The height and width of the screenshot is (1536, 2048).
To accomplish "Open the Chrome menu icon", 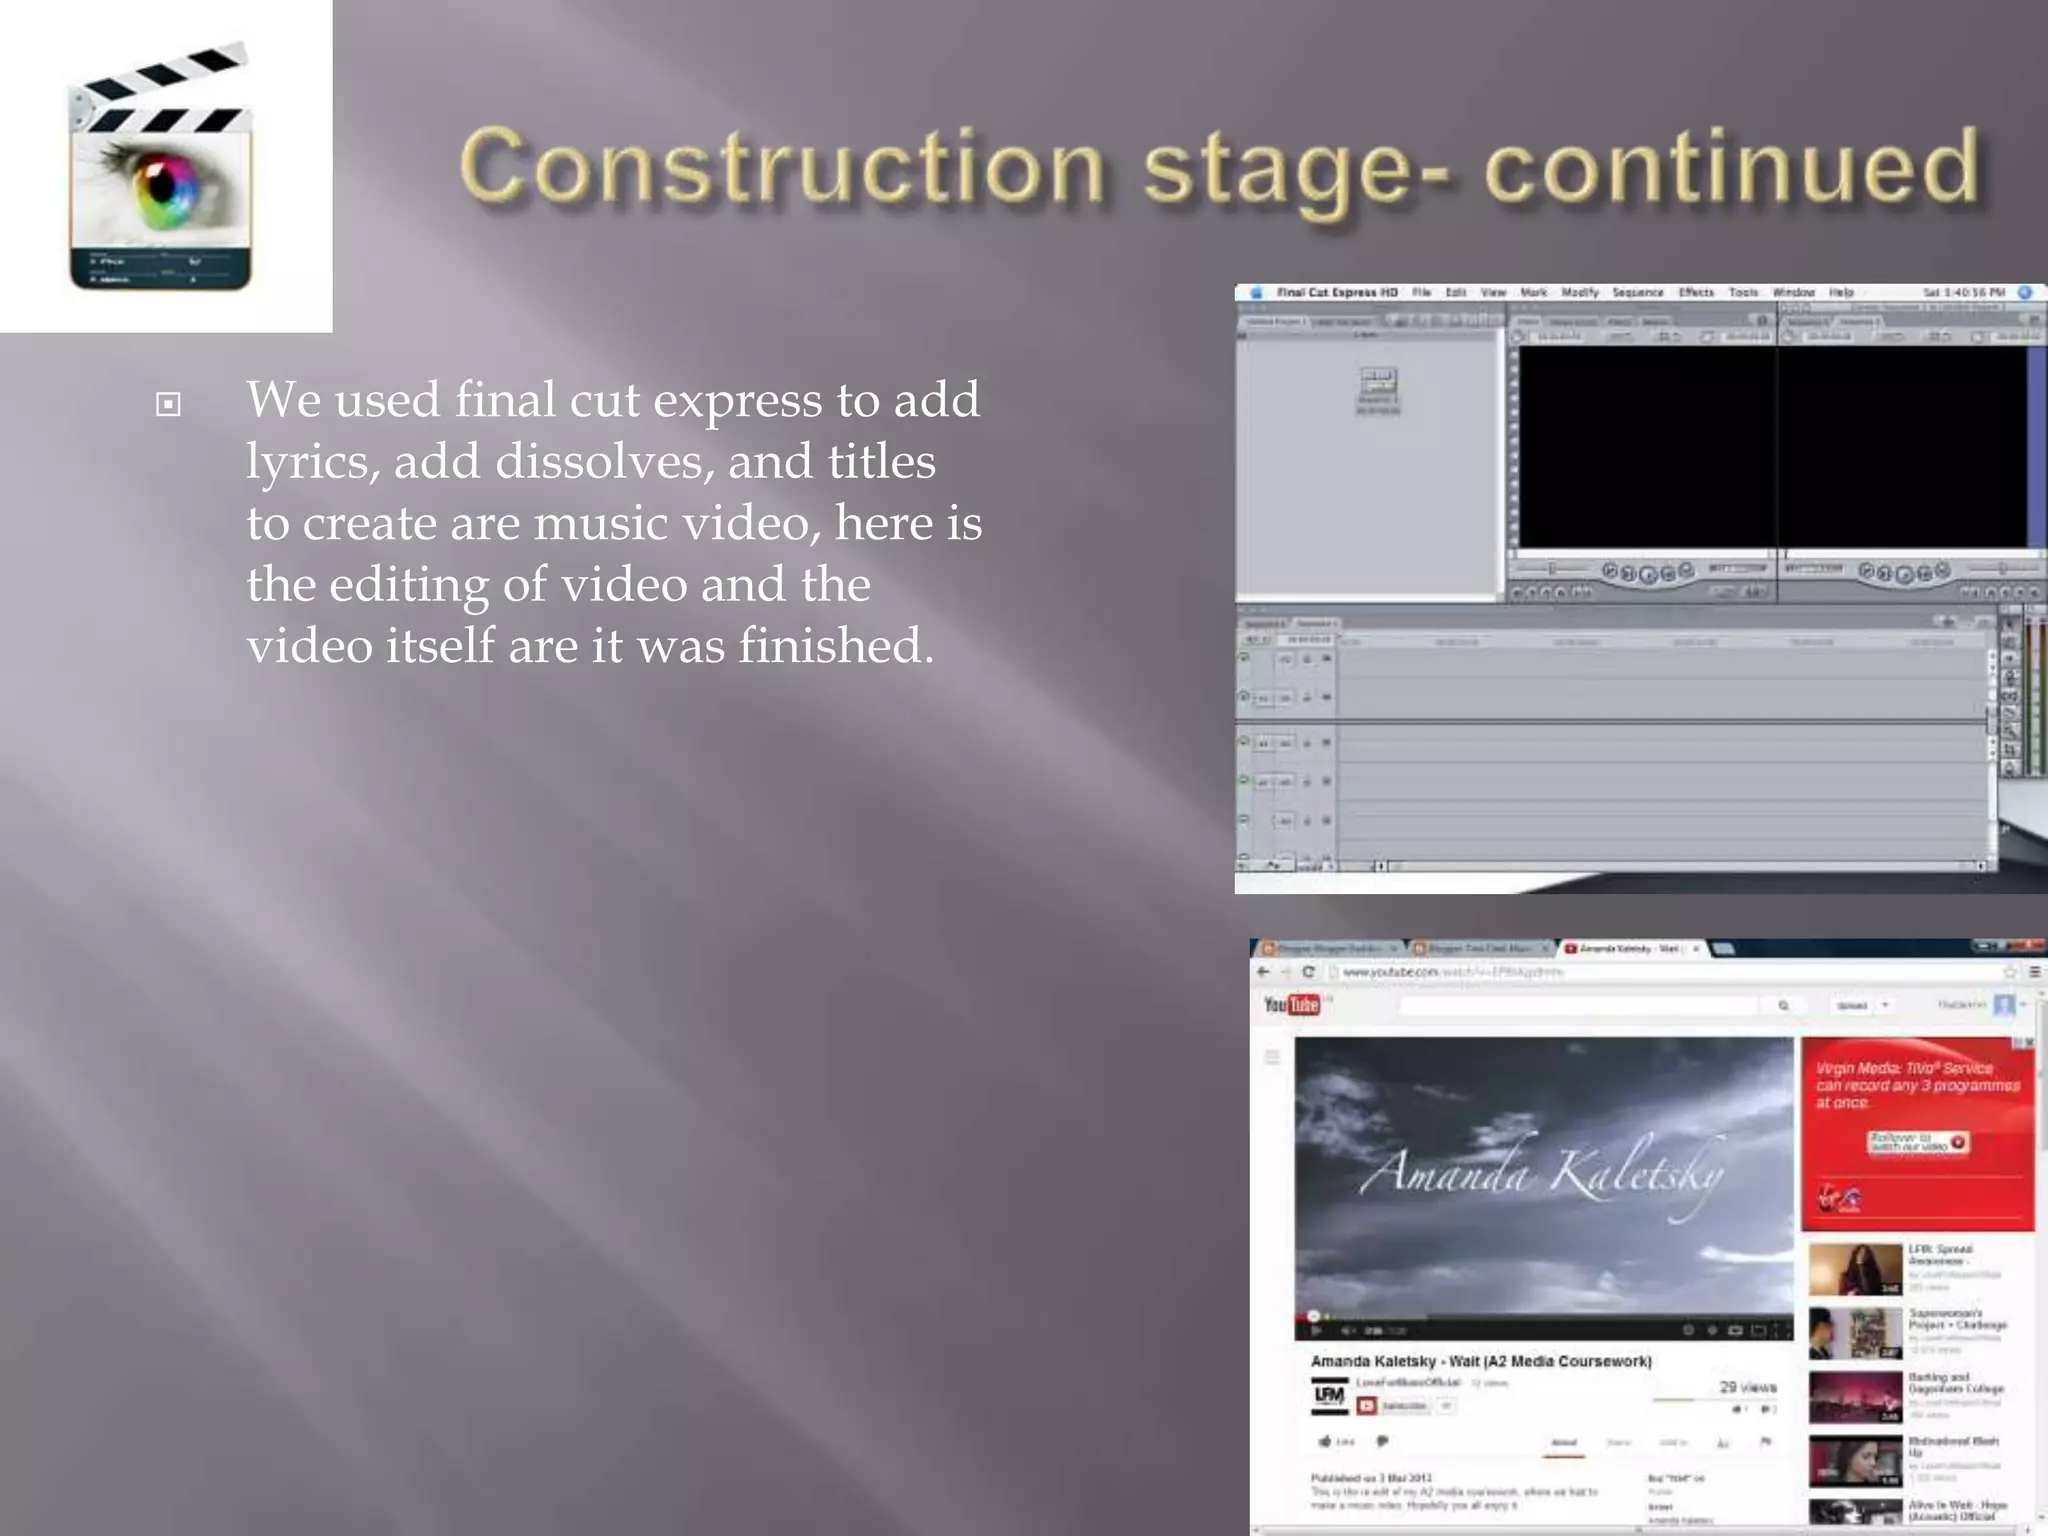I will (x=2035, y=972).
